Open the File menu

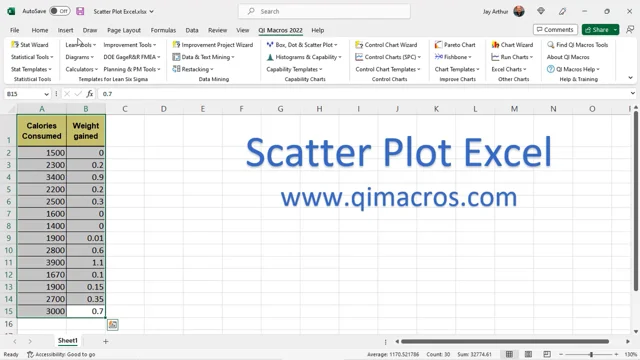15,30
